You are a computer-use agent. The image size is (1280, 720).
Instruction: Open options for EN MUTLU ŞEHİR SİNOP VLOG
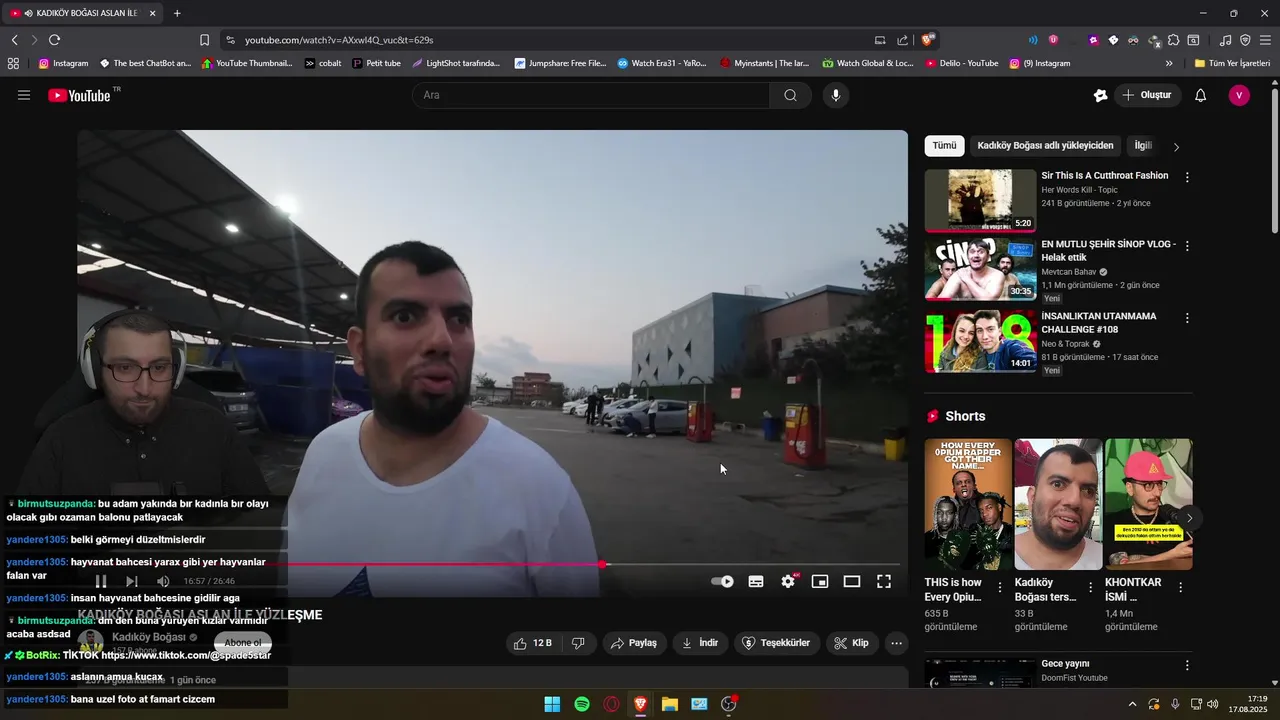(1187, 246)
